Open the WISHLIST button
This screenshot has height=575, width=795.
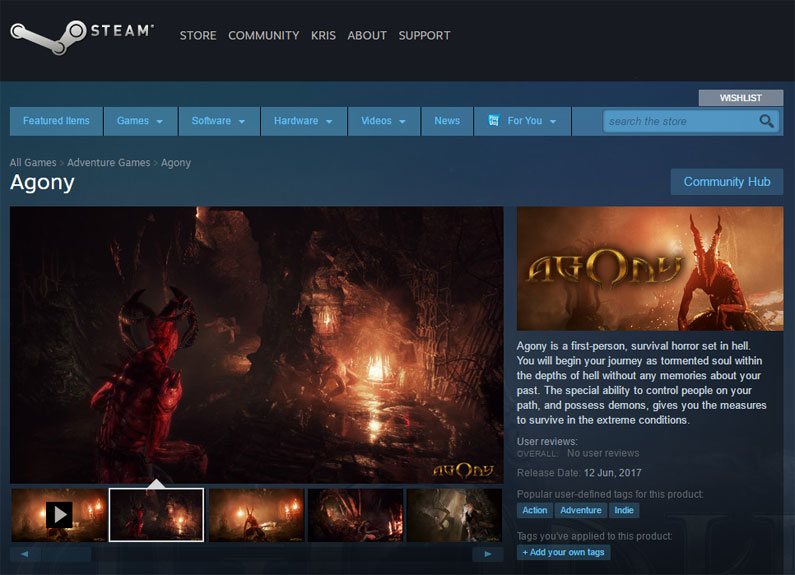tap(741, 98)
